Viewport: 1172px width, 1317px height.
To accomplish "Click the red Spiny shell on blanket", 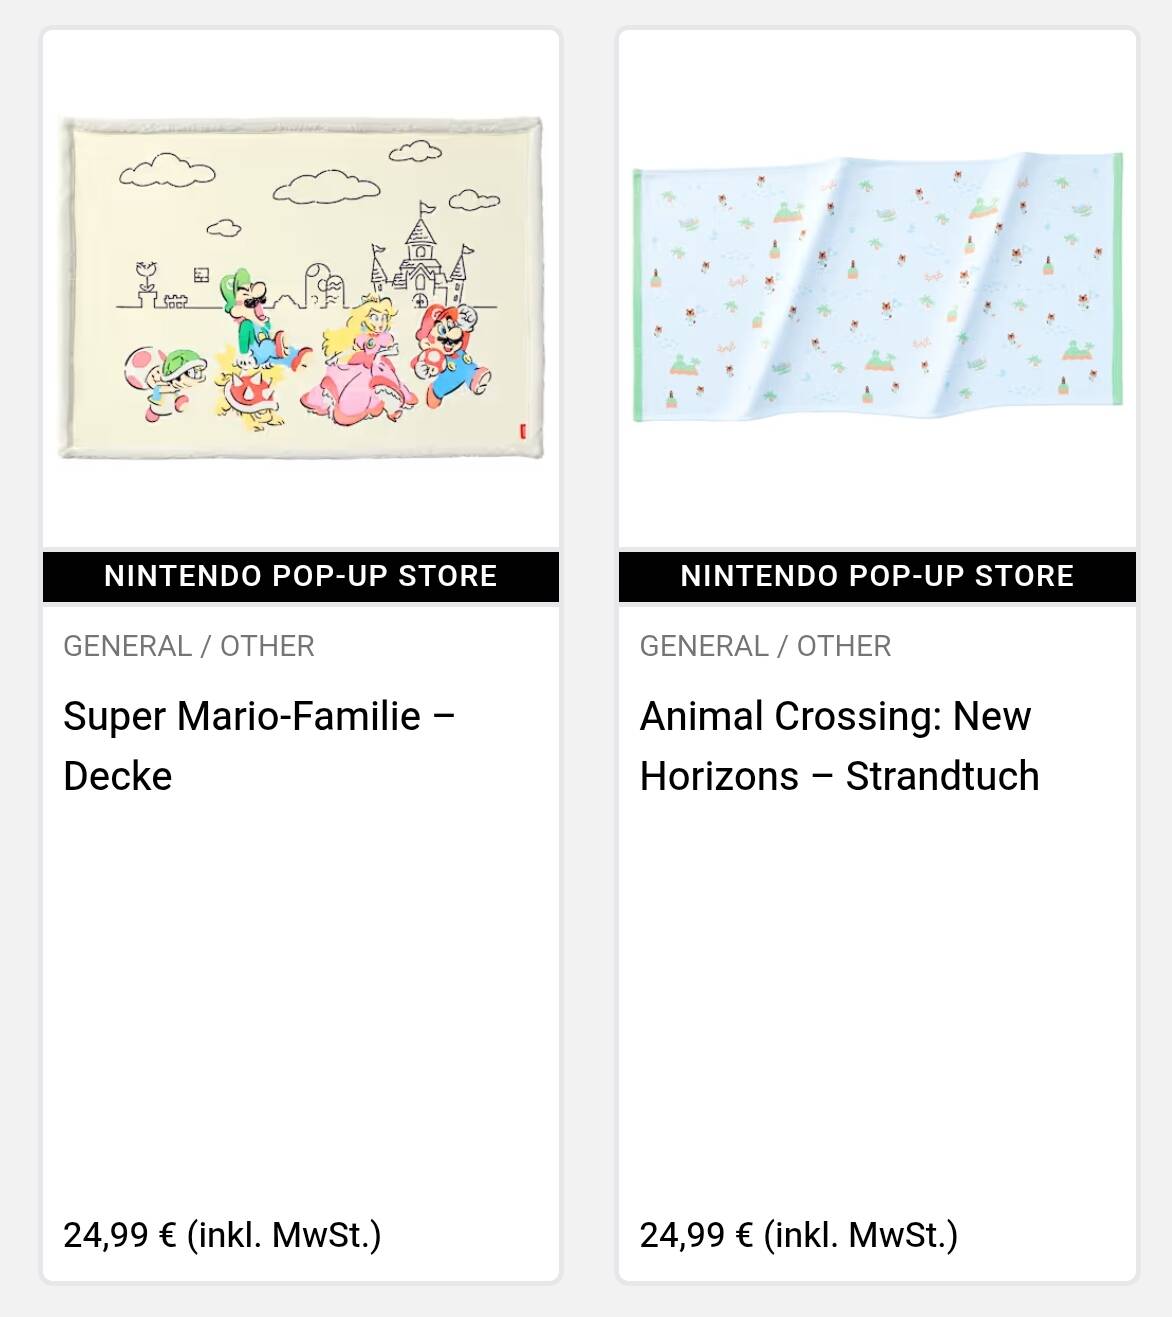I will 250,392.
